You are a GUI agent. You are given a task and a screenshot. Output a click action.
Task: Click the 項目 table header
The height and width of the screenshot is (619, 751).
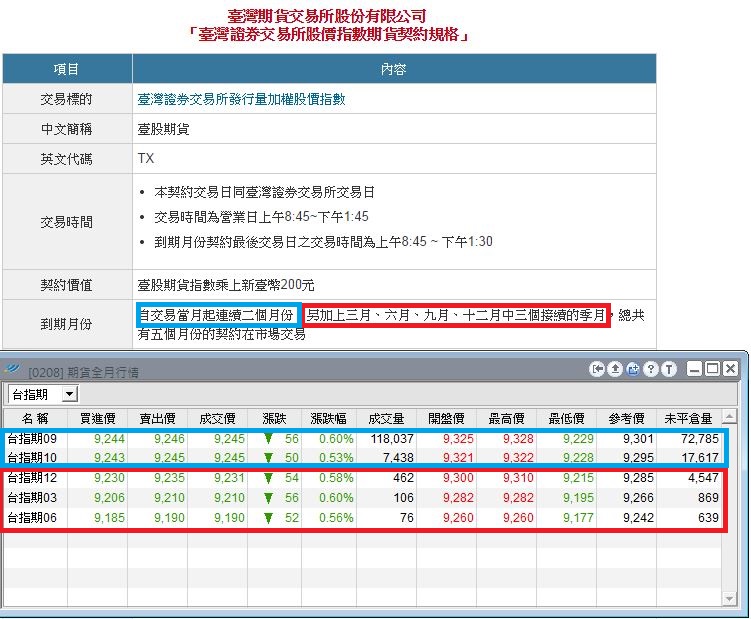pos(66,69)
